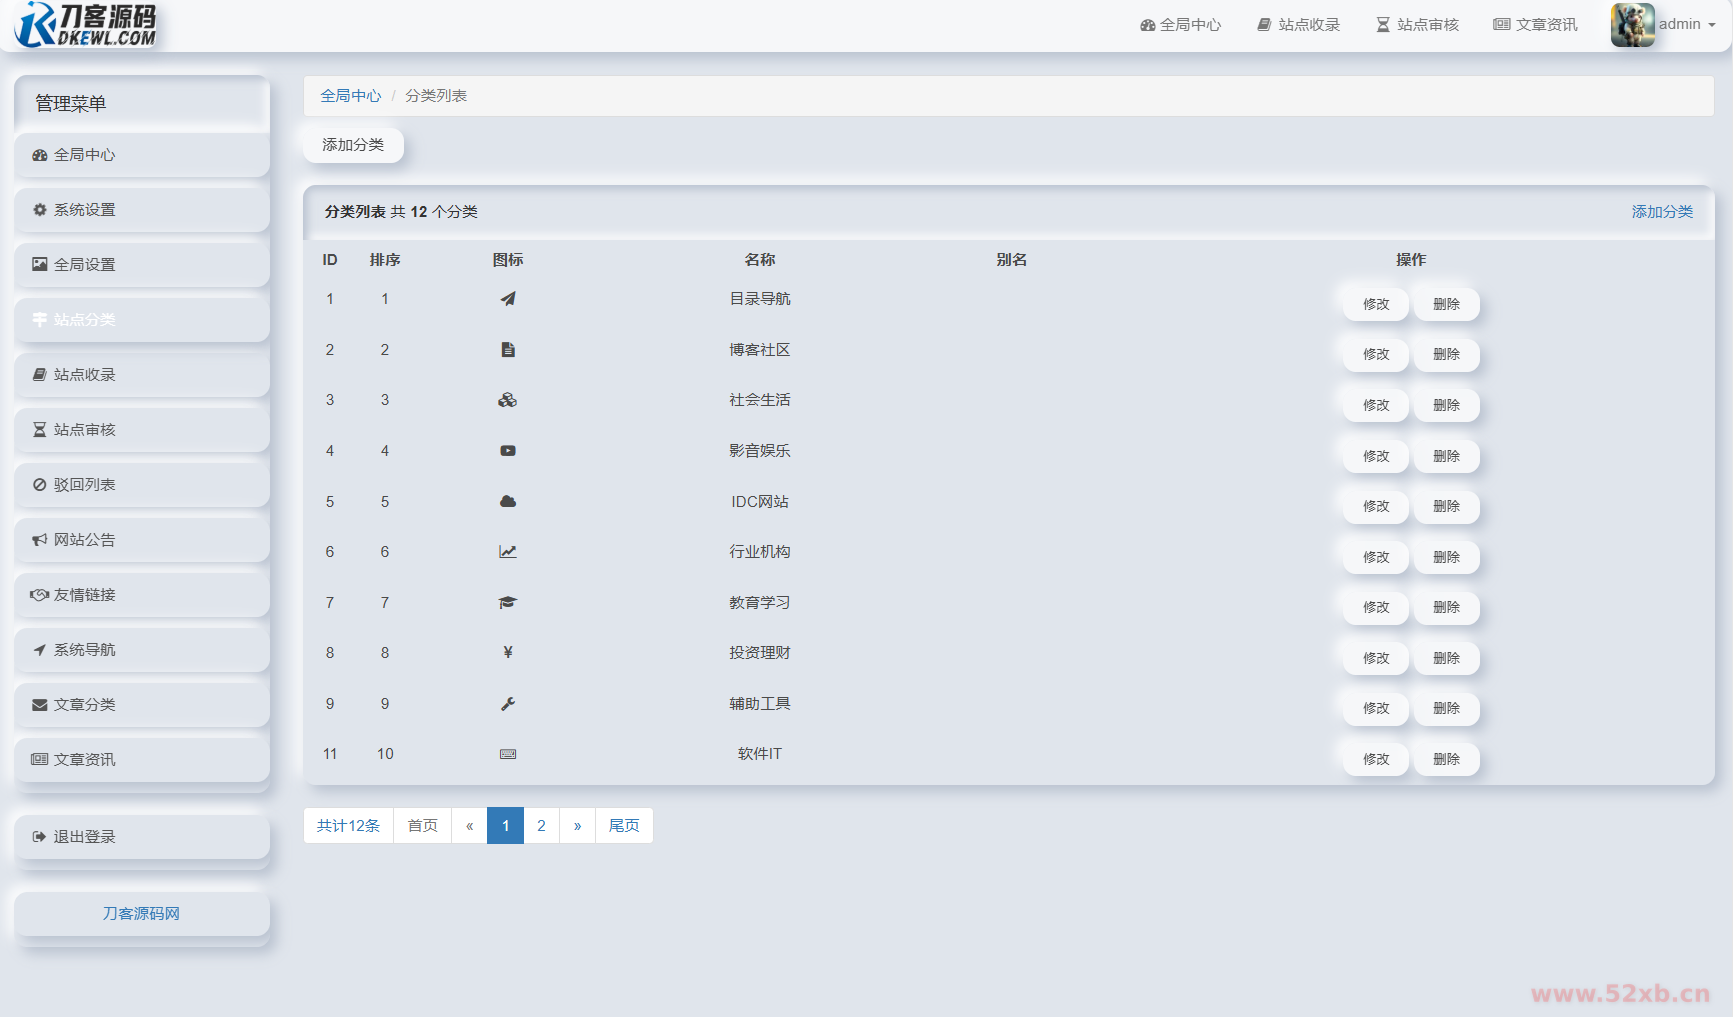The image size is (1733, 1017).
Task: Click the paper plane icon for 目录导航
Action: tap(508, 299)
